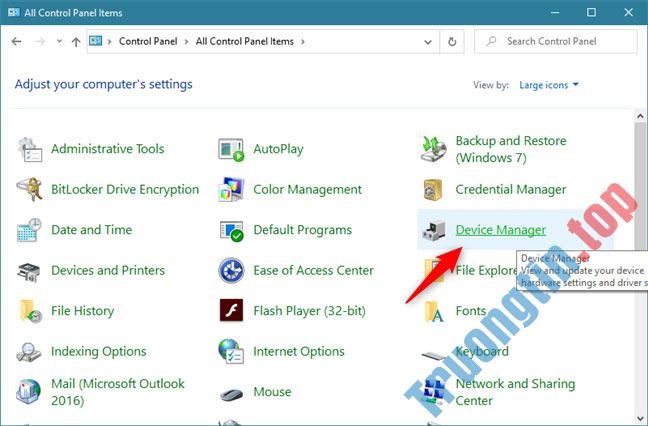Open the File History link
The height and width of the screenshot is (426, 648).
click(82, 311)
